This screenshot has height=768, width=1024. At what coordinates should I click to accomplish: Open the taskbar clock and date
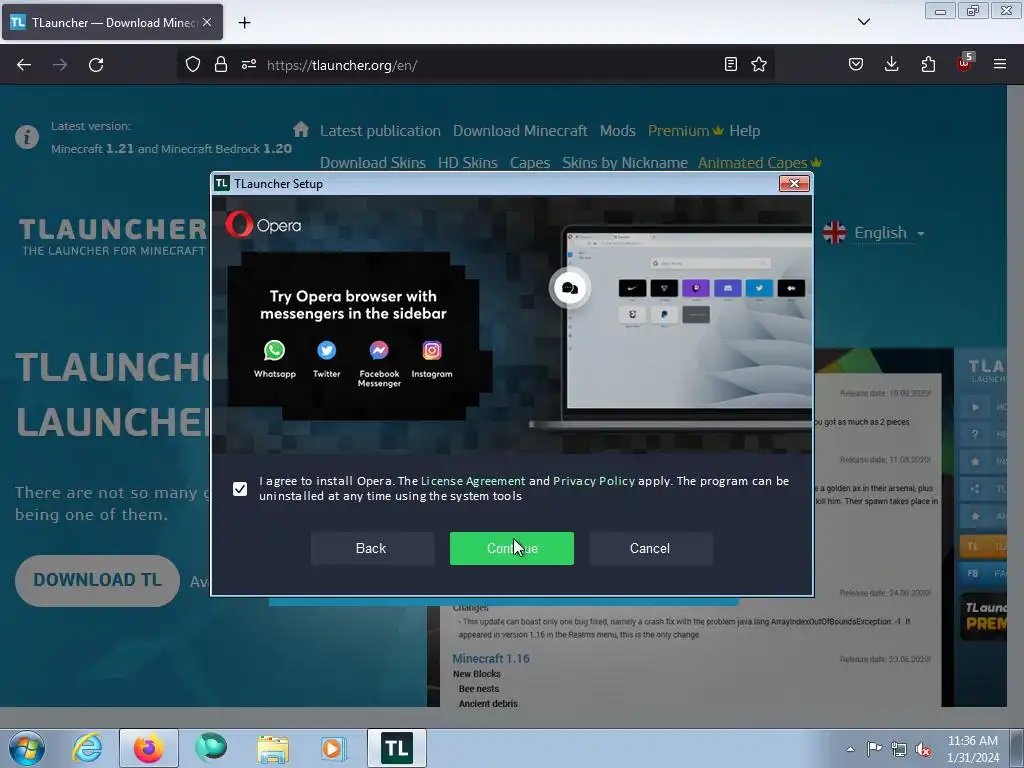tap(973, 748)
